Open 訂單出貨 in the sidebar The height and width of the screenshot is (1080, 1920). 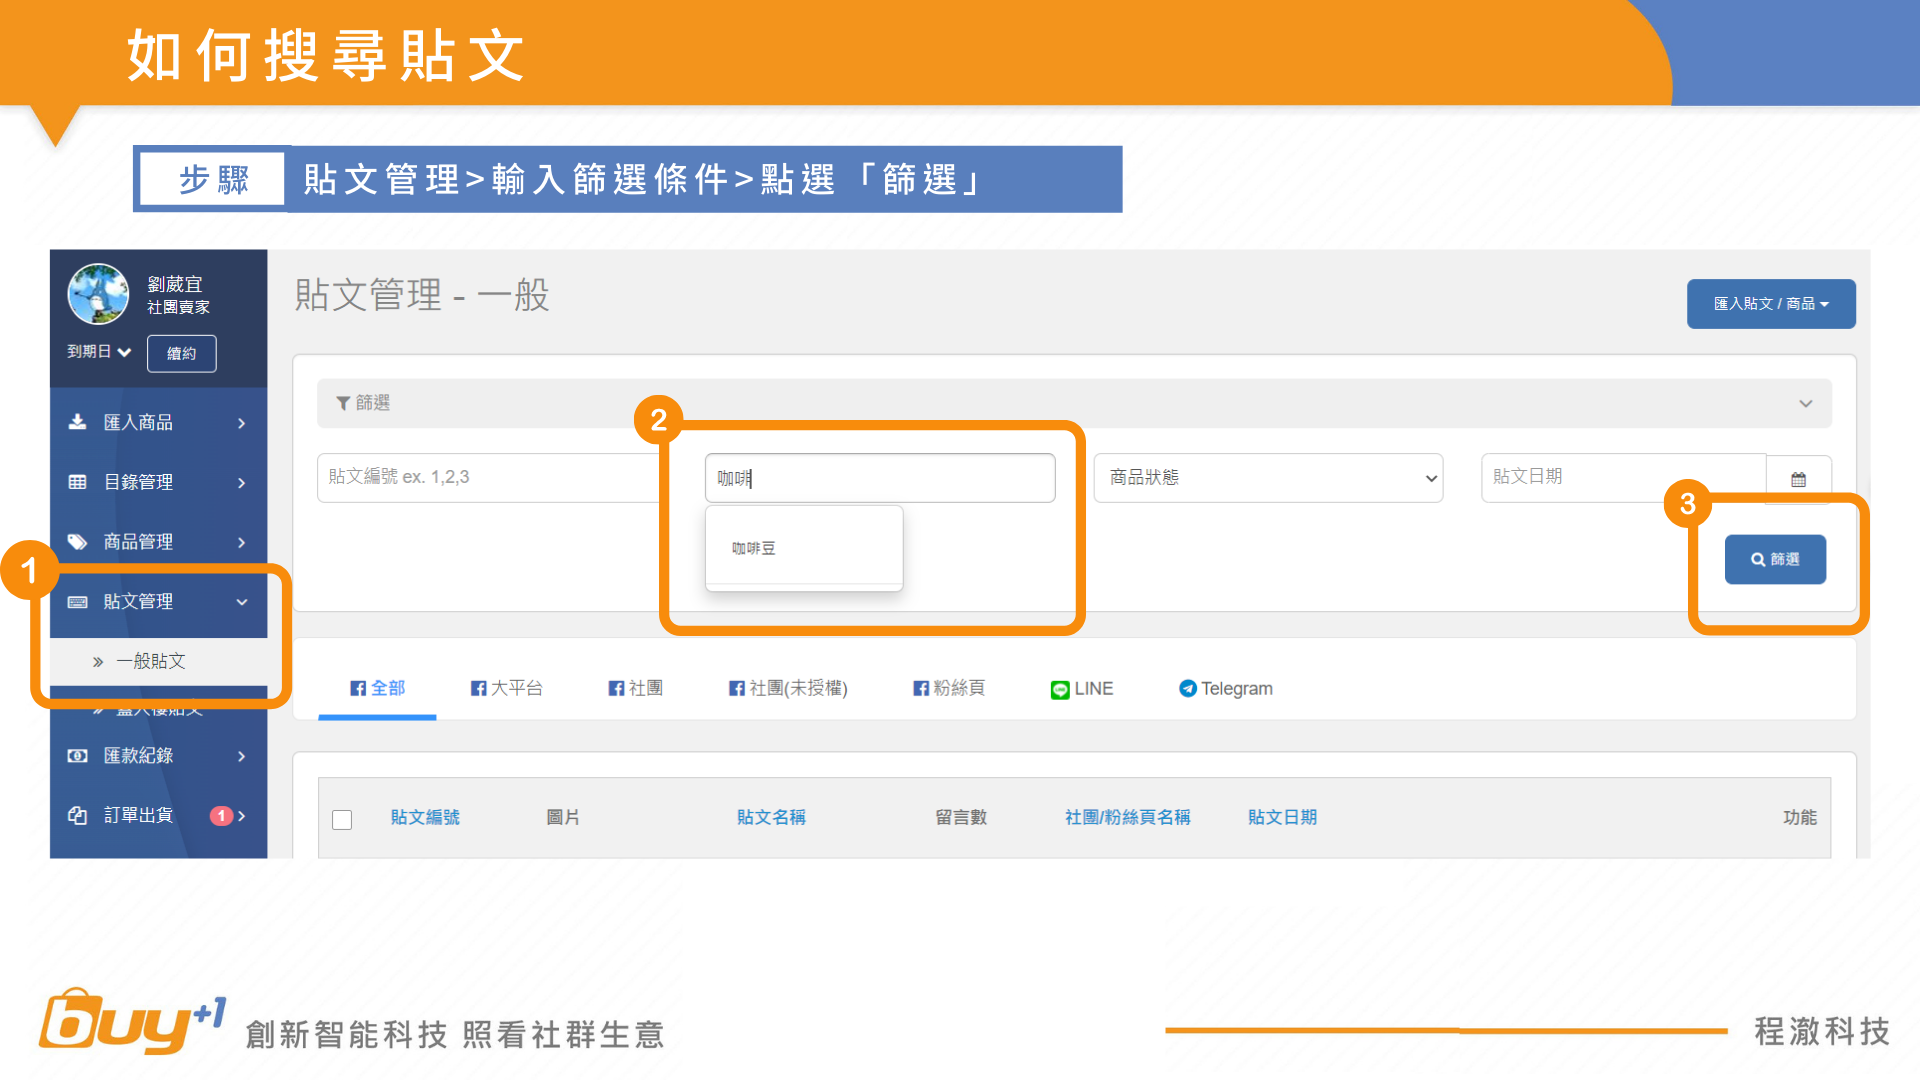(139, 816)
